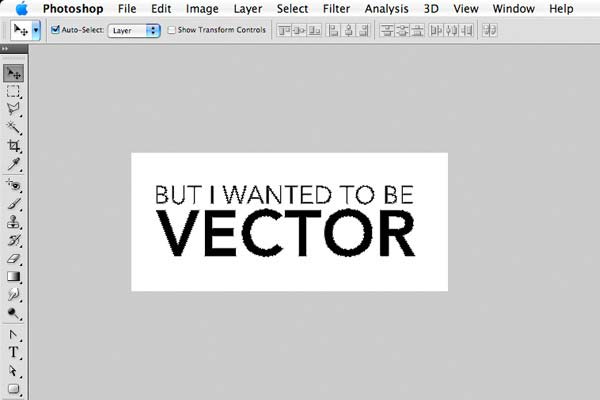Select the Move tool in the toolbox

click(x=13, y=73)
